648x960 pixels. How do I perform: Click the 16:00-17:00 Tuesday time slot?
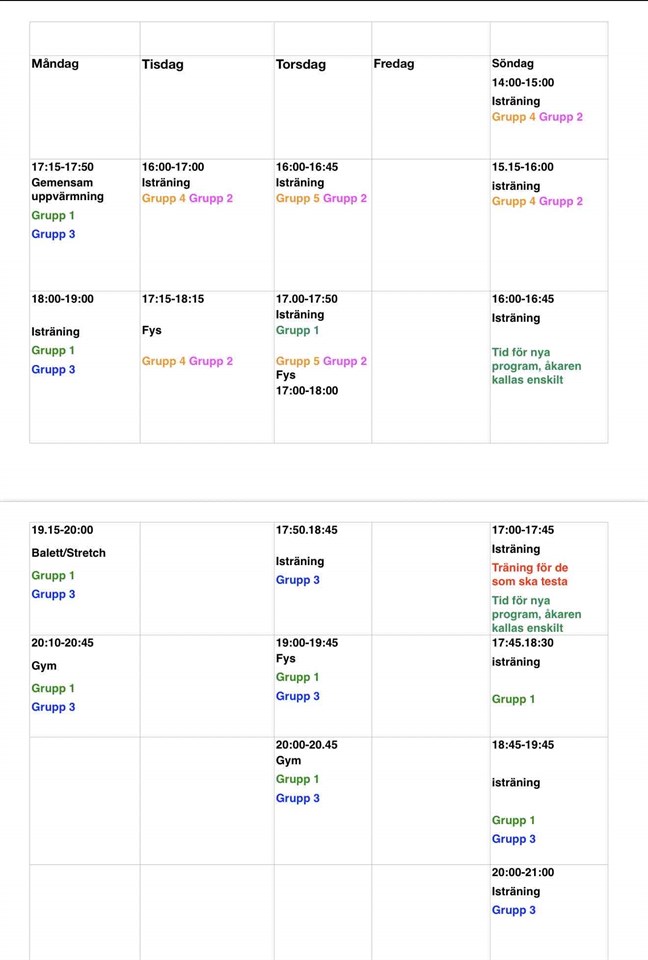[173, 167]
